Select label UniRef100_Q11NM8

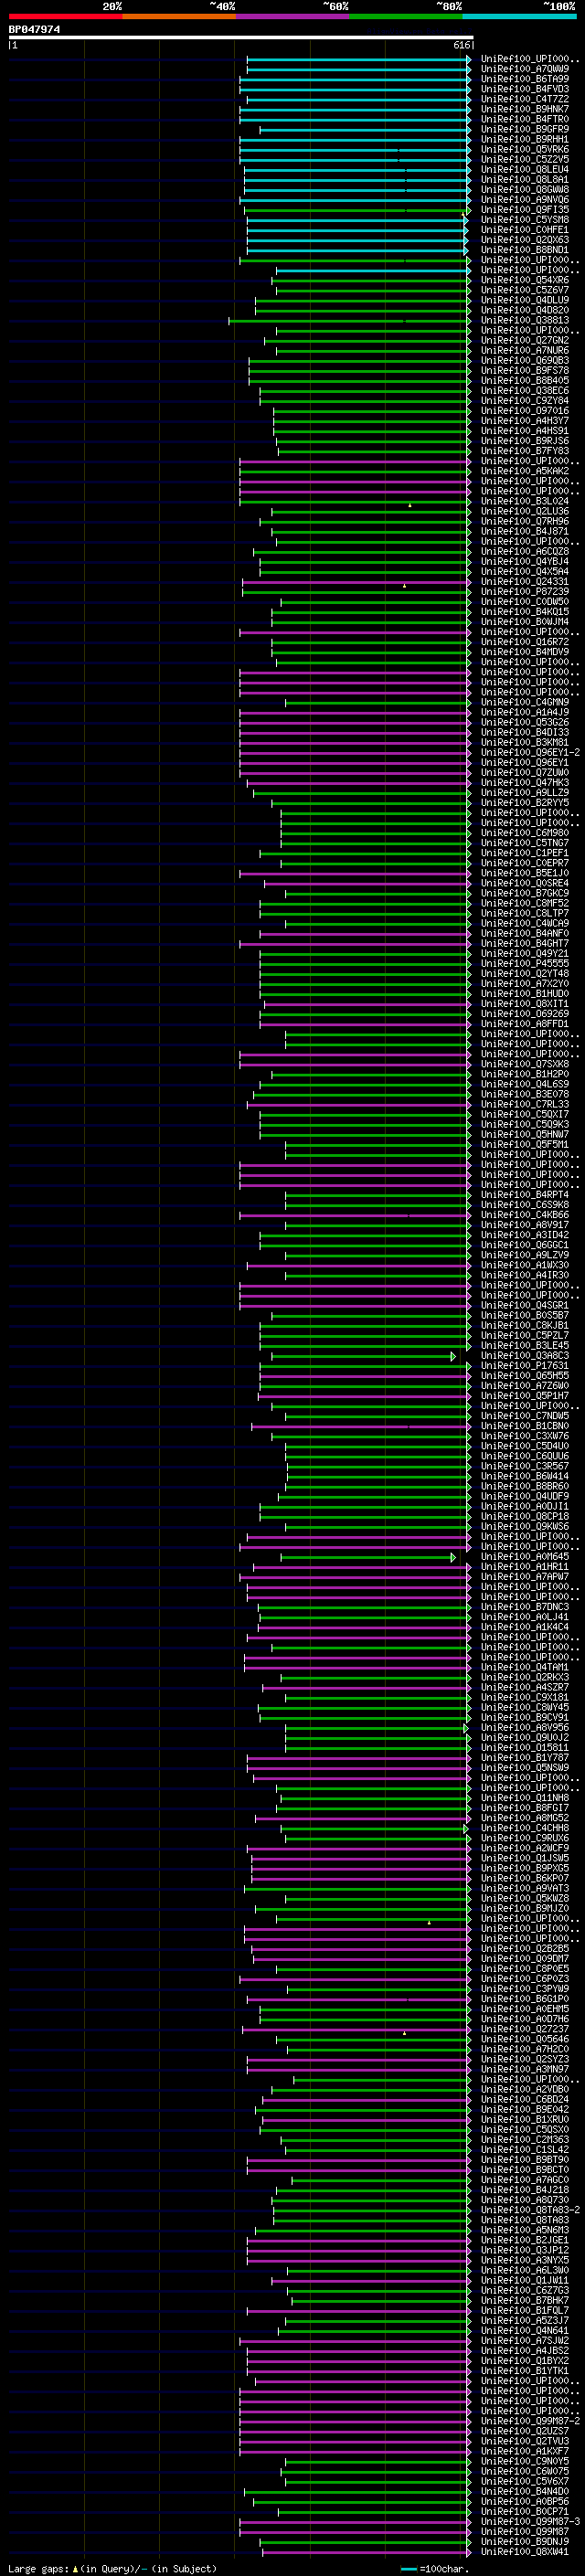point(524,1798)
